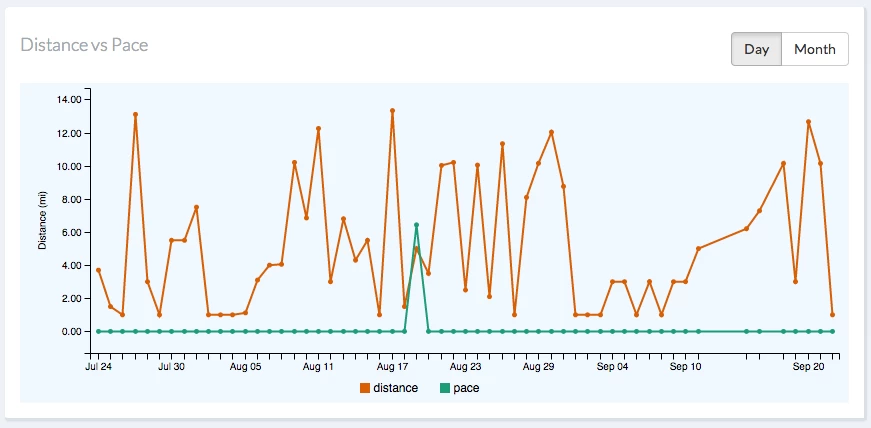Click the 4.00 y-axis value
Image resolution: width=871 pixels, height=428 pixels.
point(71,265)
